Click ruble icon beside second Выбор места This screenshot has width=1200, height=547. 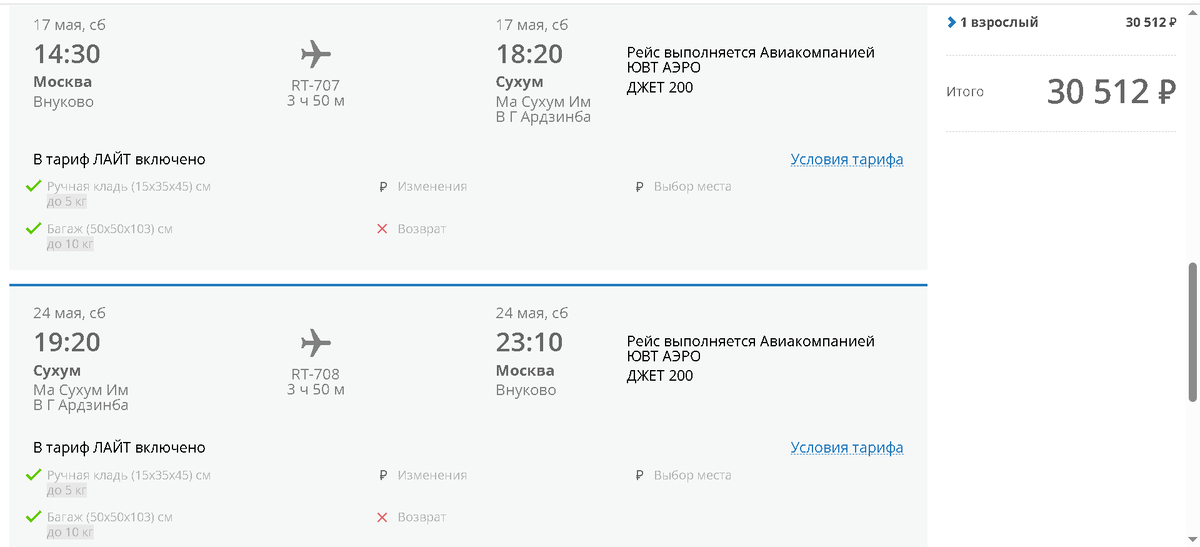click(x=639, y=475)
